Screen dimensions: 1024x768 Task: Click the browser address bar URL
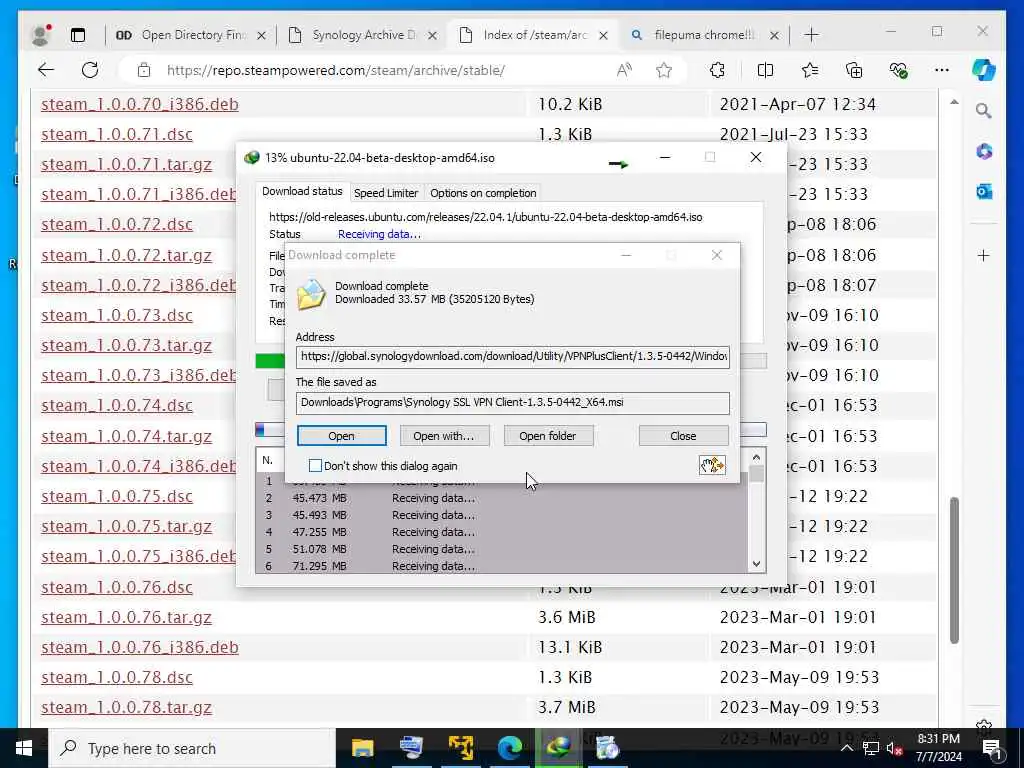point(335,70)
